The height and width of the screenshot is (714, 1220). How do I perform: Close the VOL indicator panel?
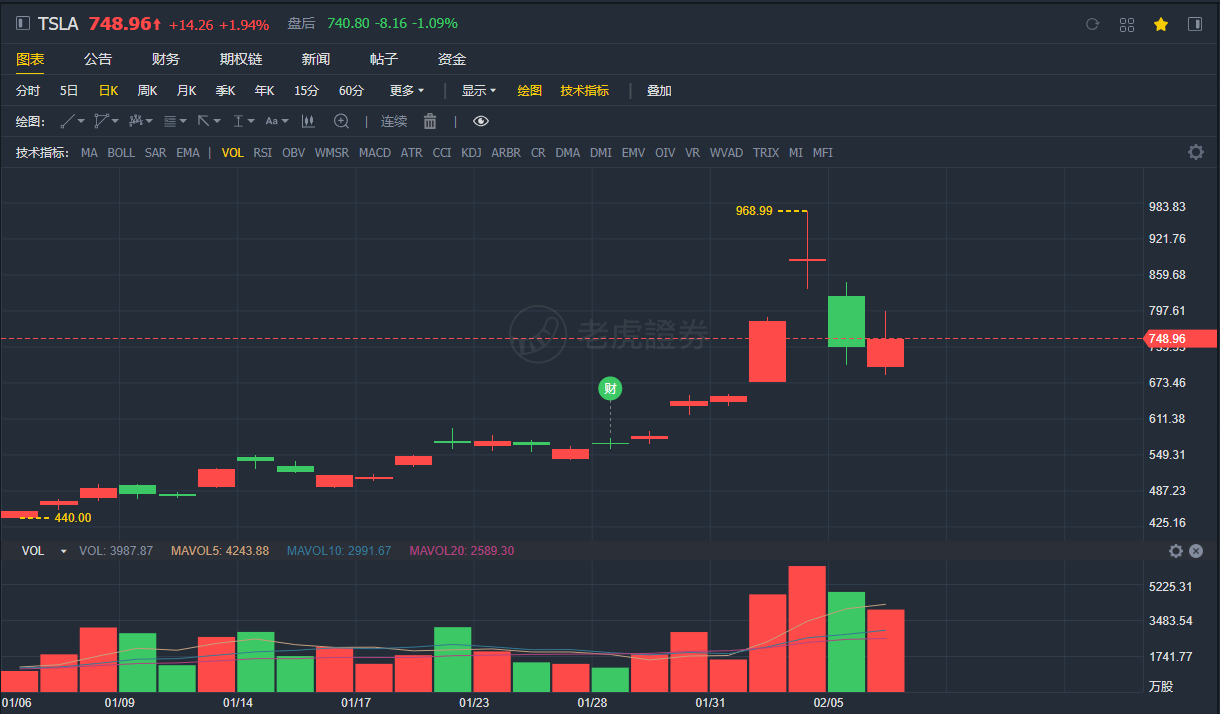(1196, 551)
